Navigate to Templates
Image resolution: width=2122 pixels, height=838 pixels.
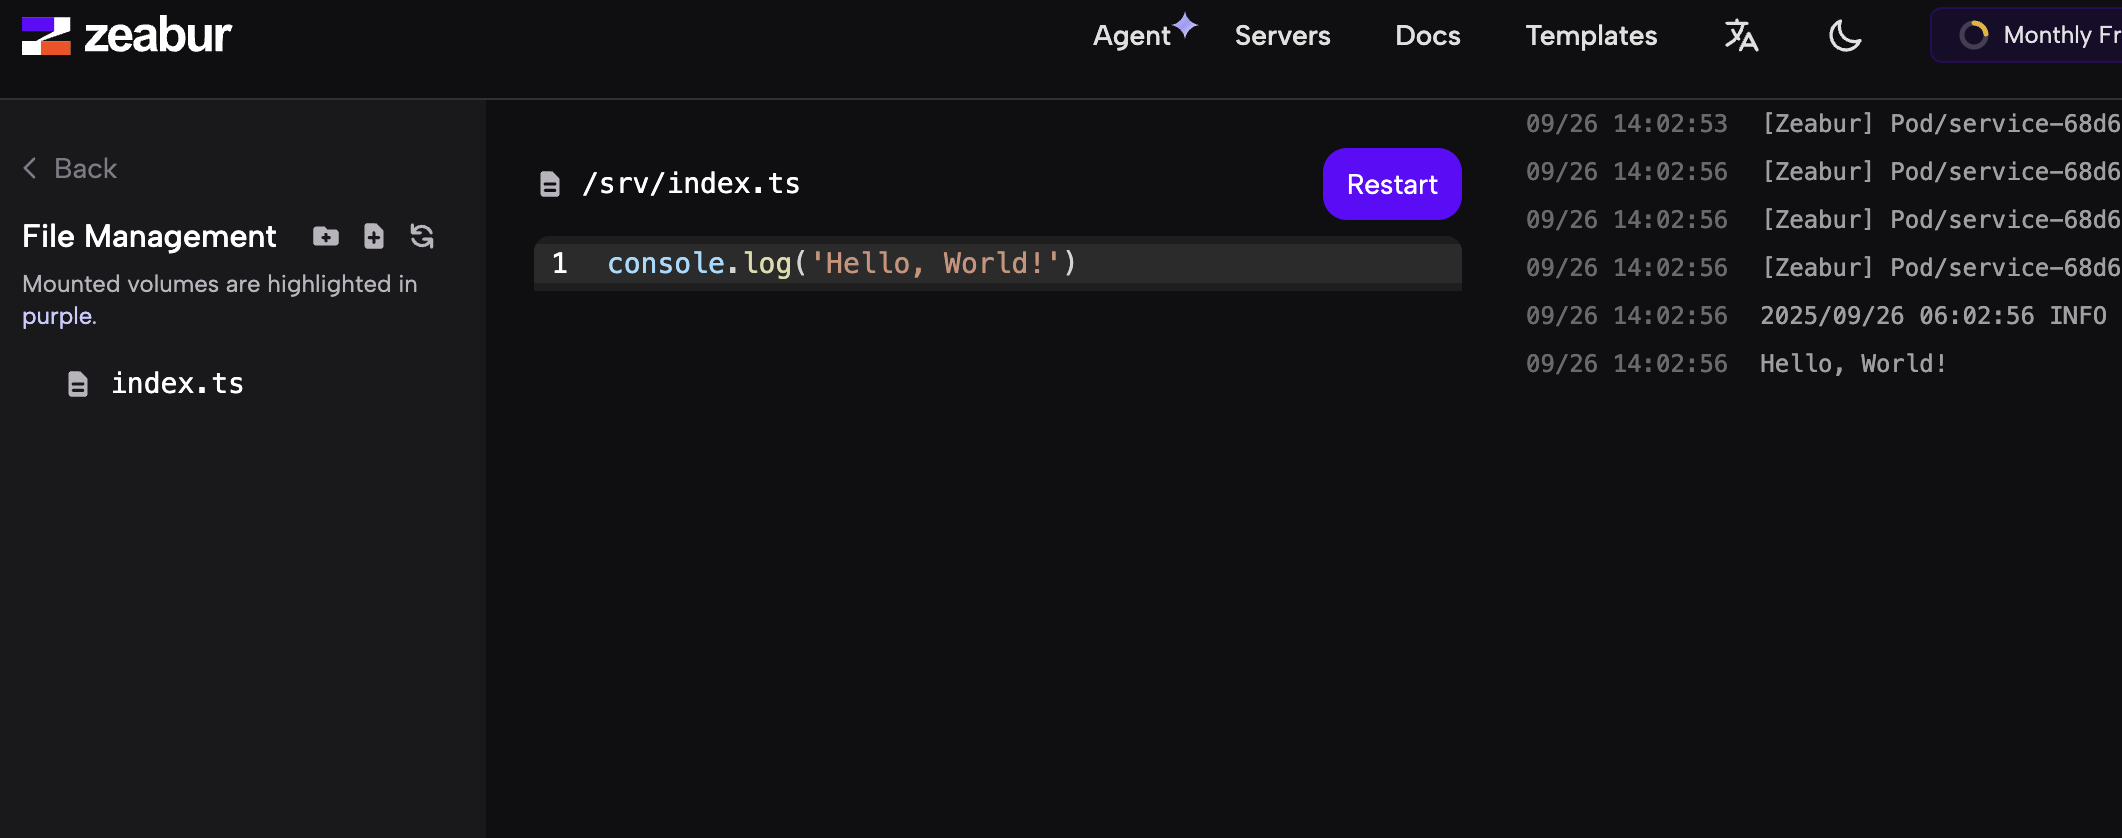coord(1591,36)
